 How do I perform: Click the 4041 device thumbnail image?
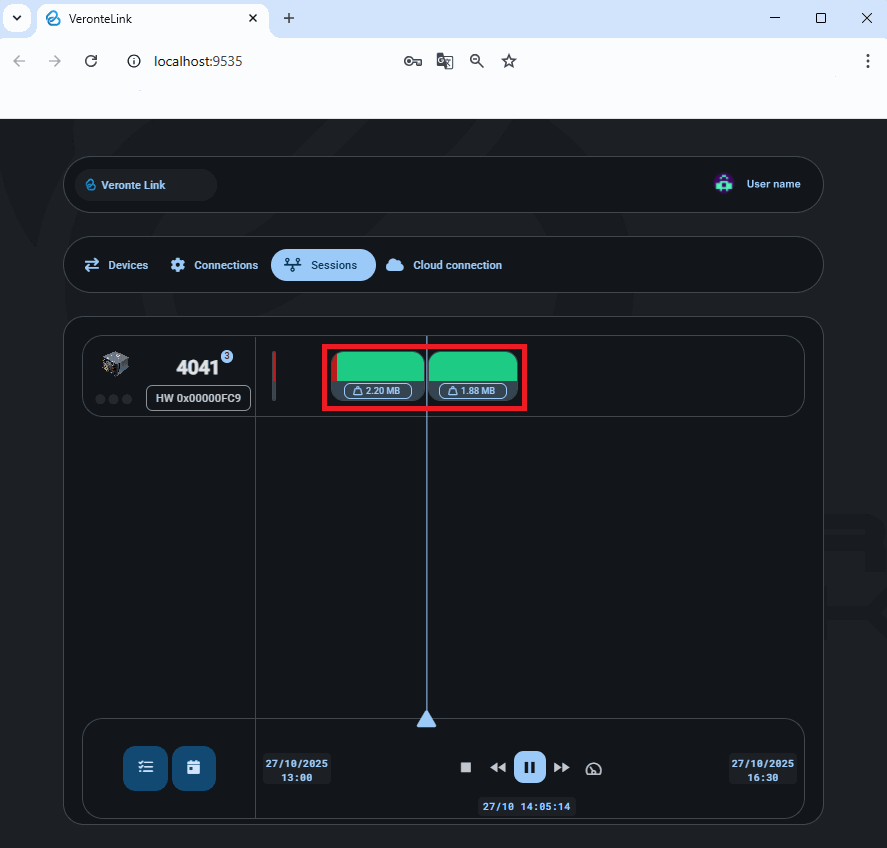tap(116, 365)
